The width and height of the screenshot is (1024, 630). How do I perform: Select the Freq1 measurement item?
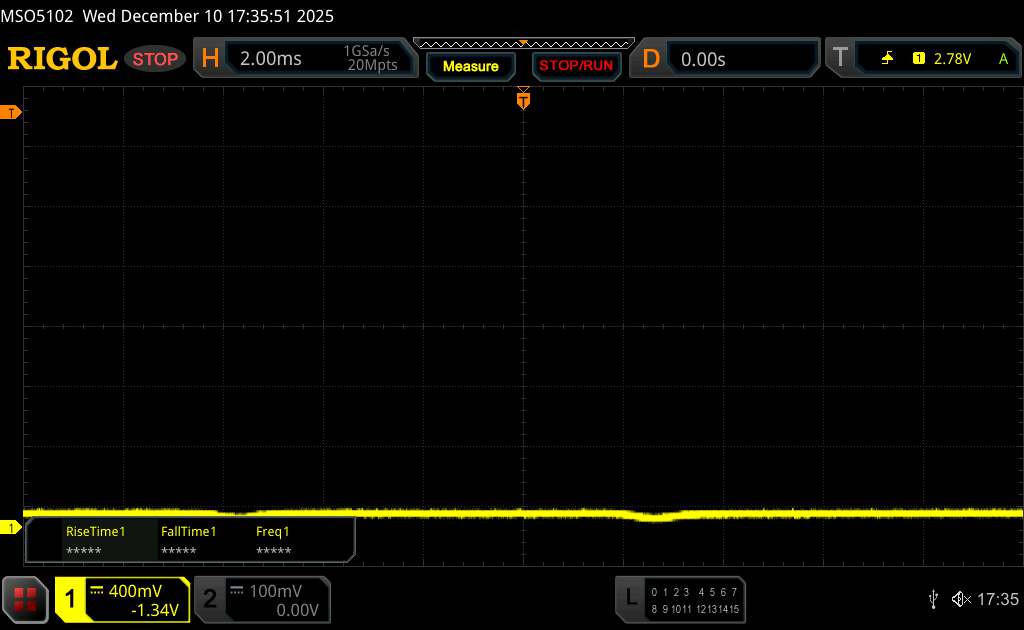(x=273, y=541)
